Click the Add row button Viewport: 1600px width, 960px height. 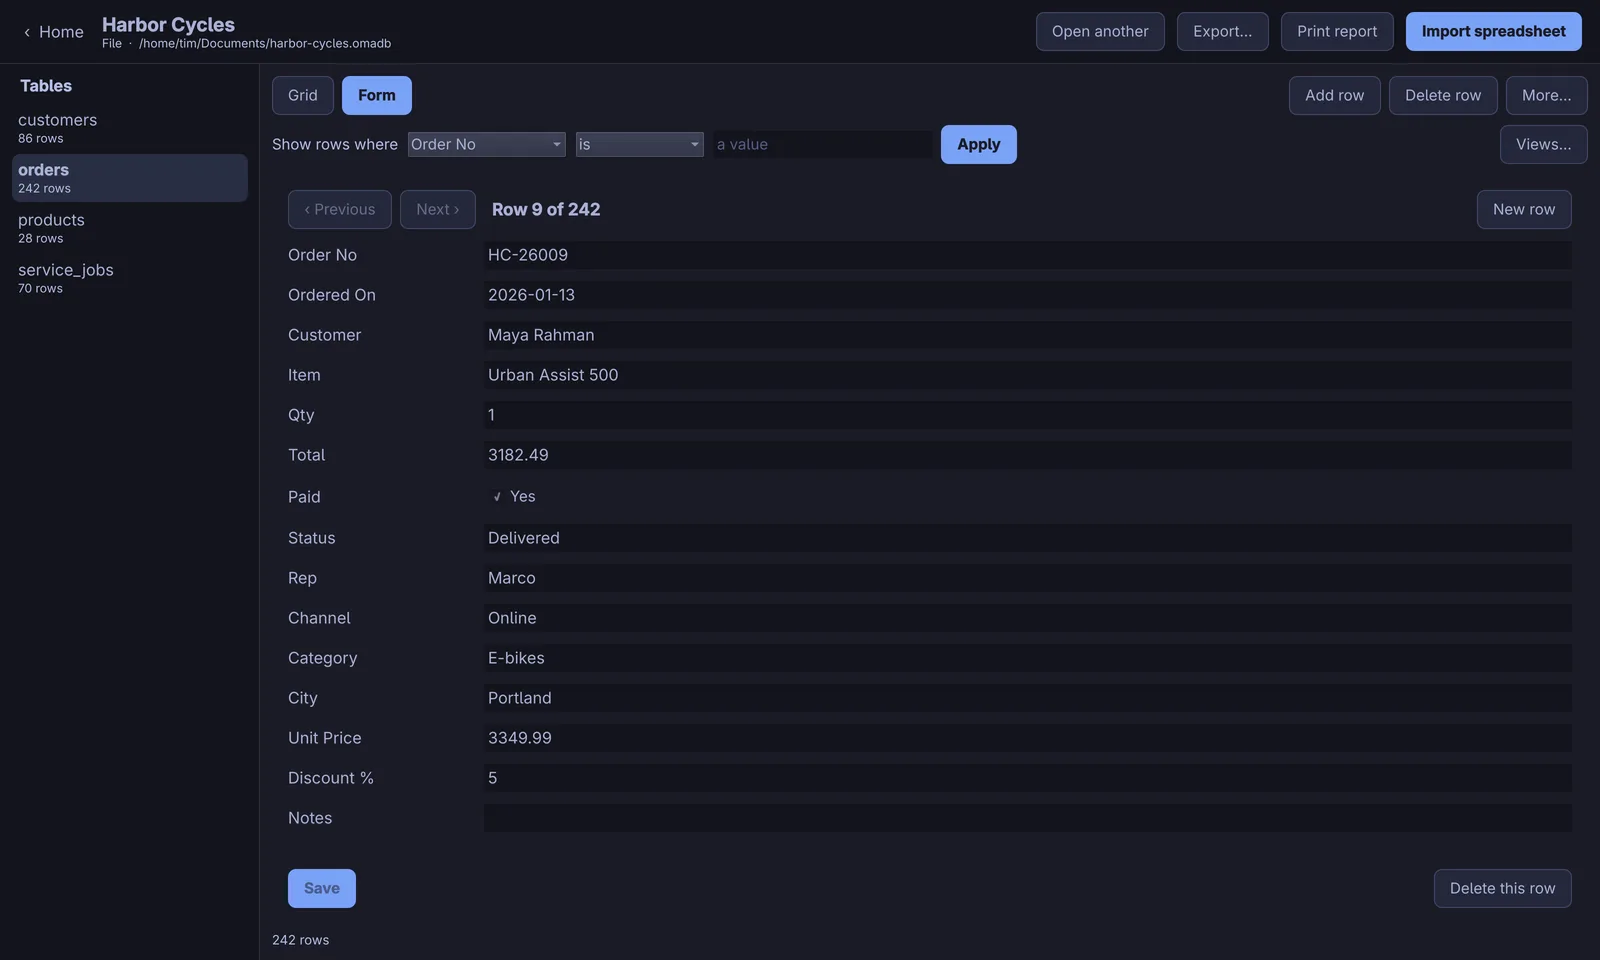click(x=1334, y=95)
